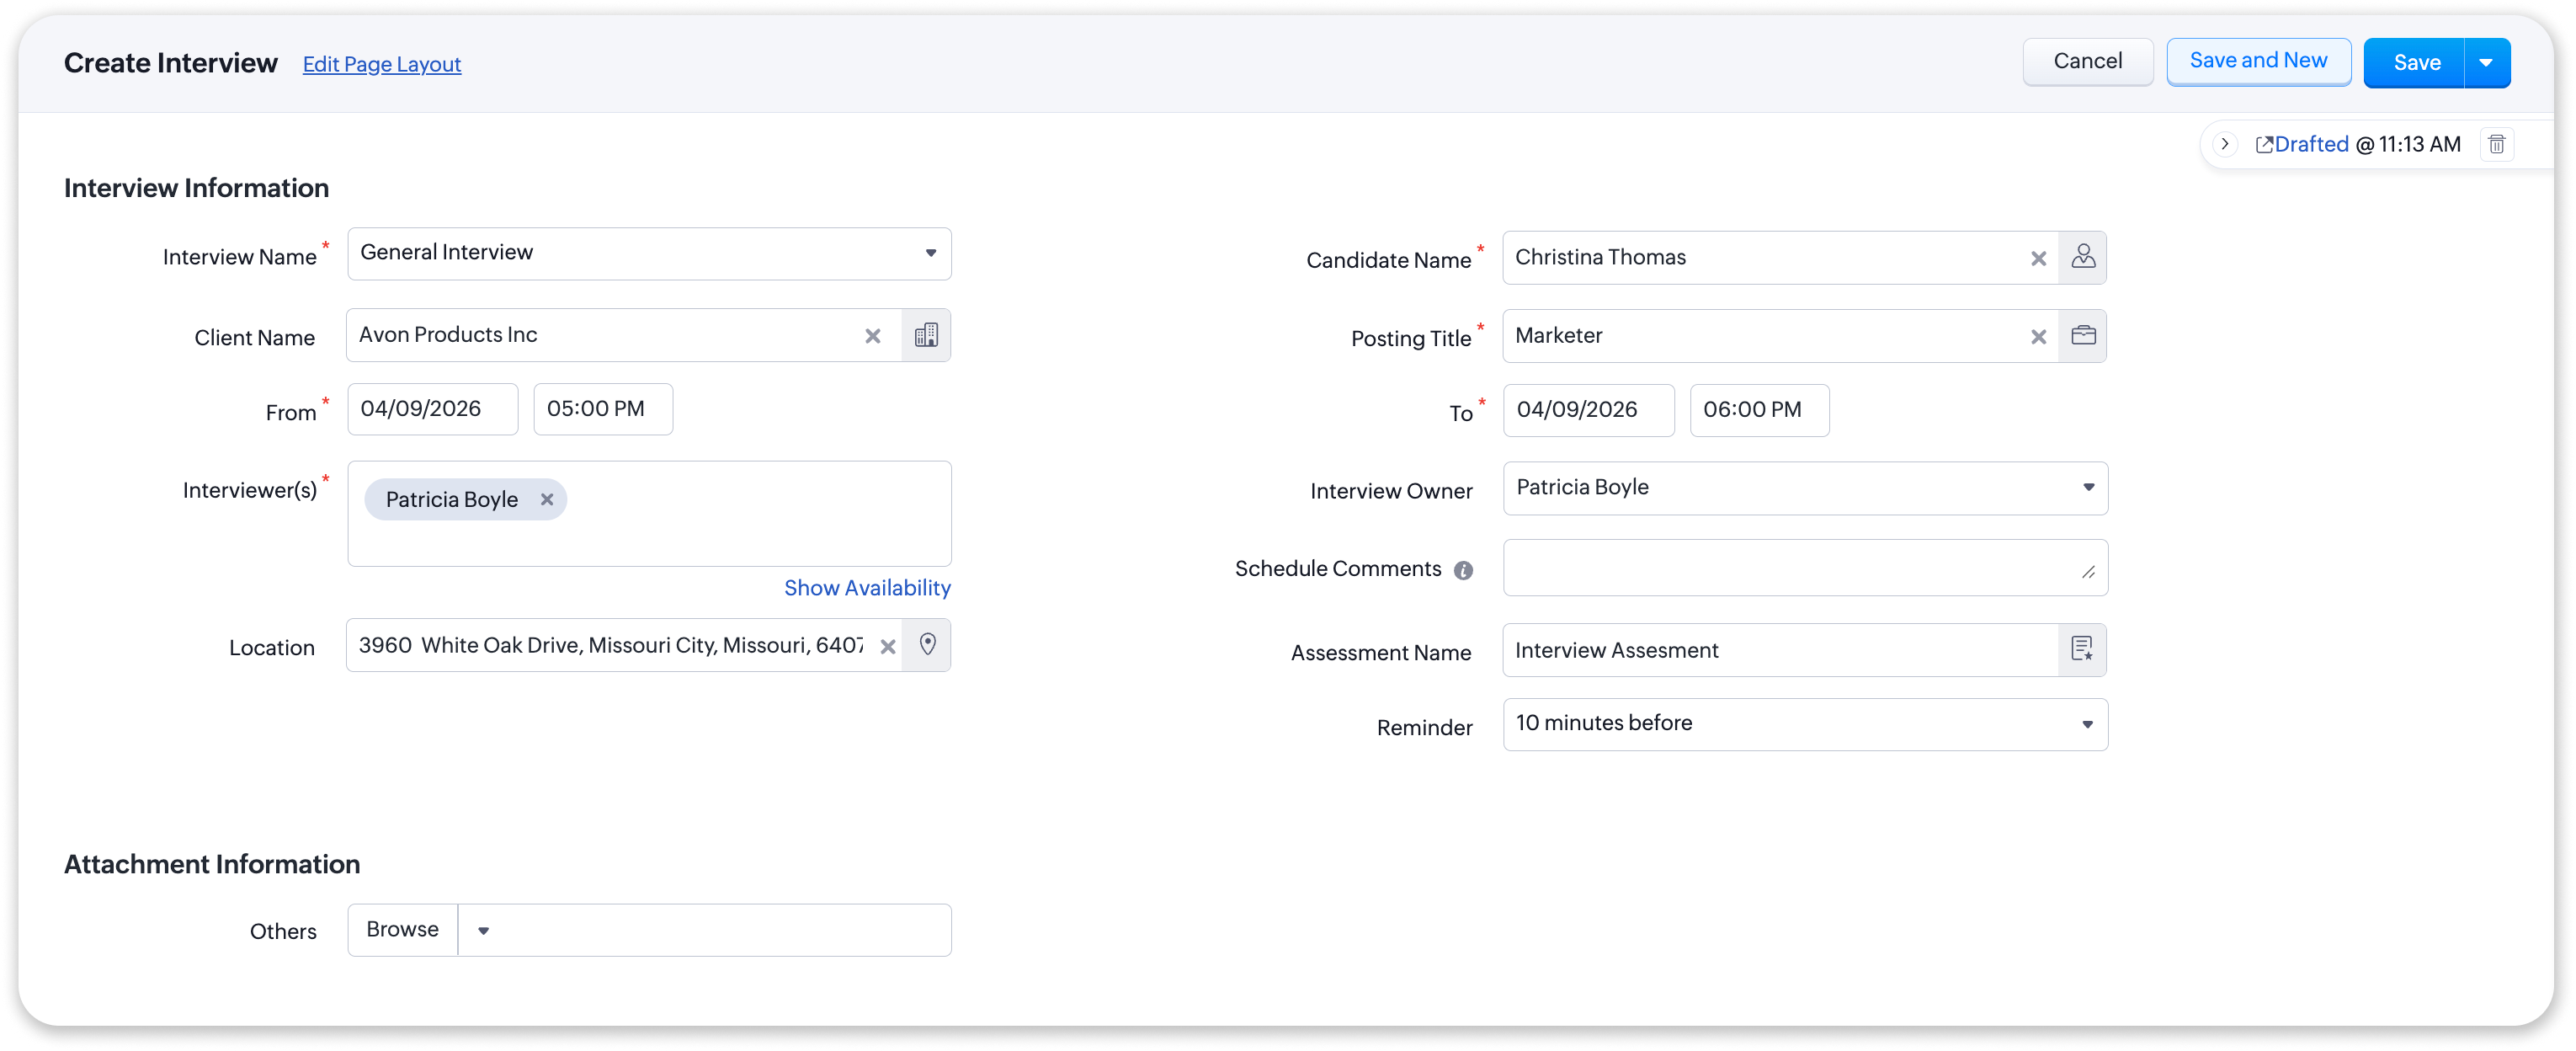Click Save and New button
The width and height of the screenshot is (2576, 1051).
pos(2257,62)
